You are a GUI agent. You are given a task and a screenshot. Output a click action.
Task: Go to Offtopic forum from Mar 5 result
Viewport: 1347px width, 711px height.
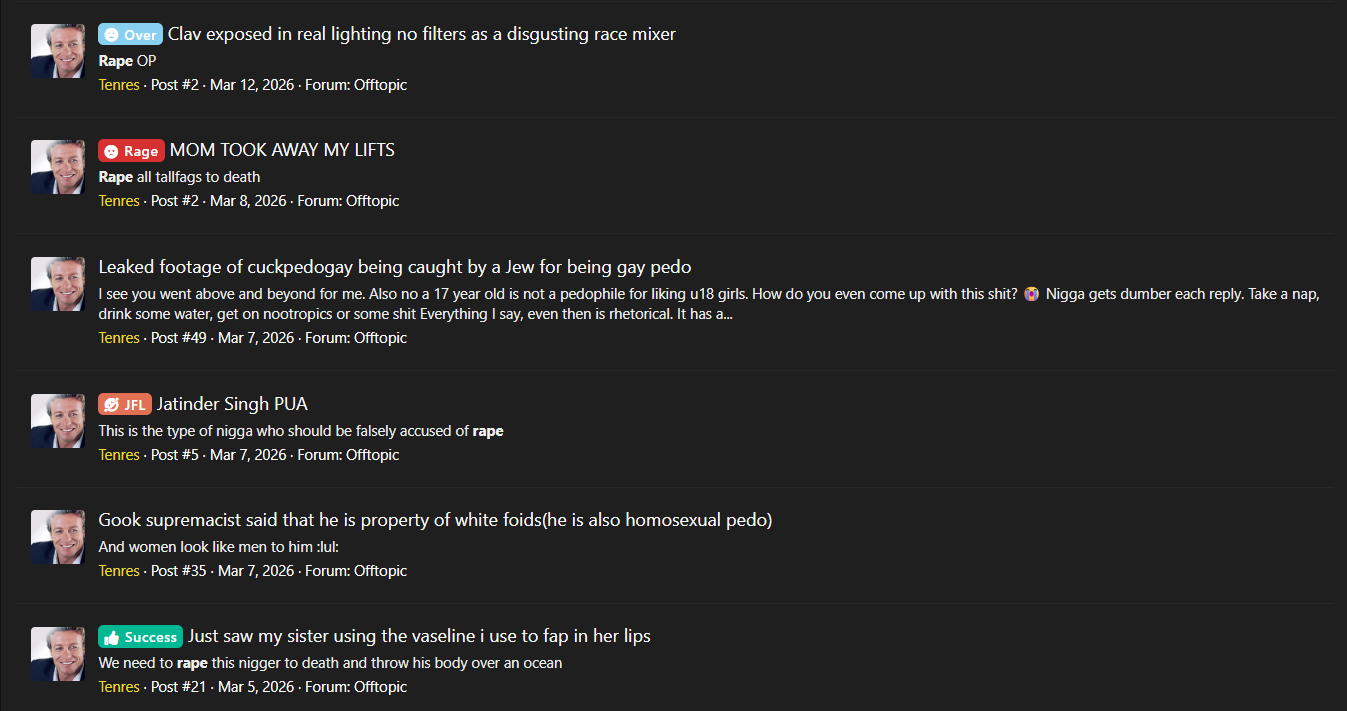(x=380, y=687)
